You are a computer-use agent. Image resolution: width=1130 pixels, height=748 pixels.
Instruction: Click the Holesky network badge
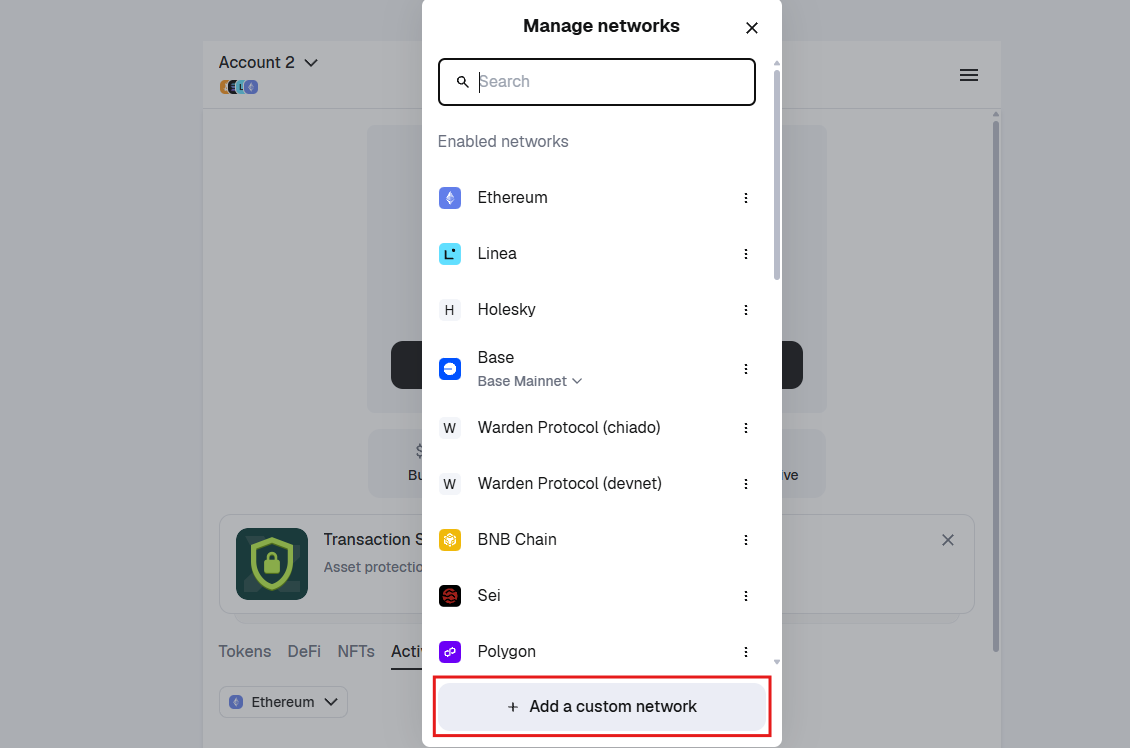[x=449, y=309]
